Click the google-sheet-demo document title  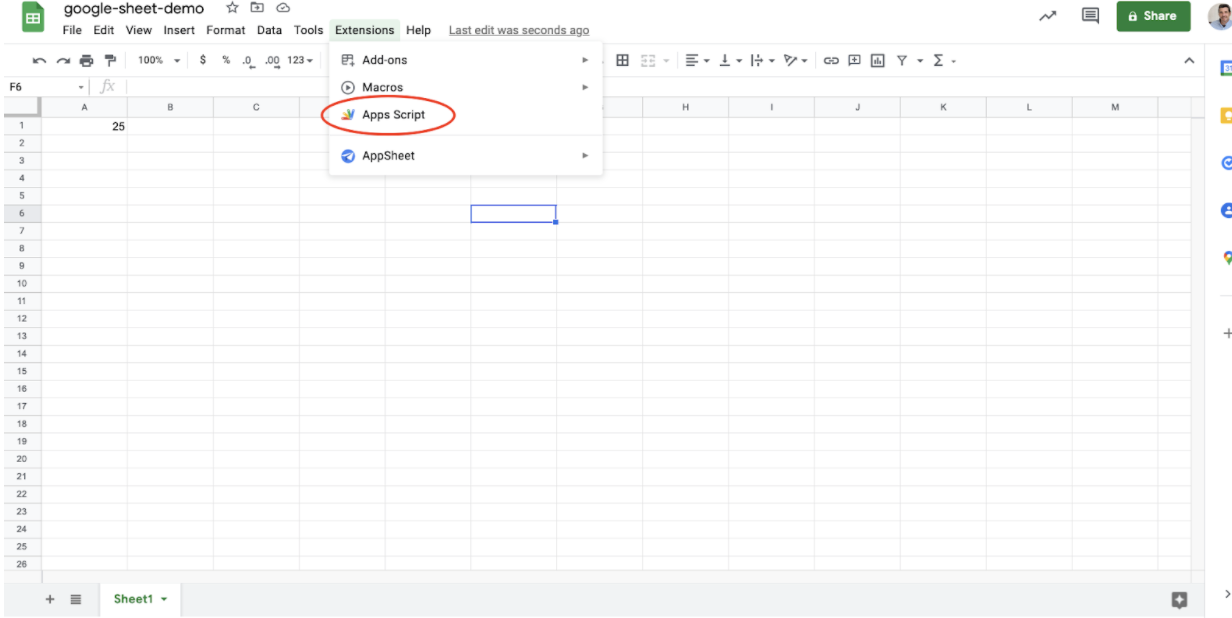(134, 9)
